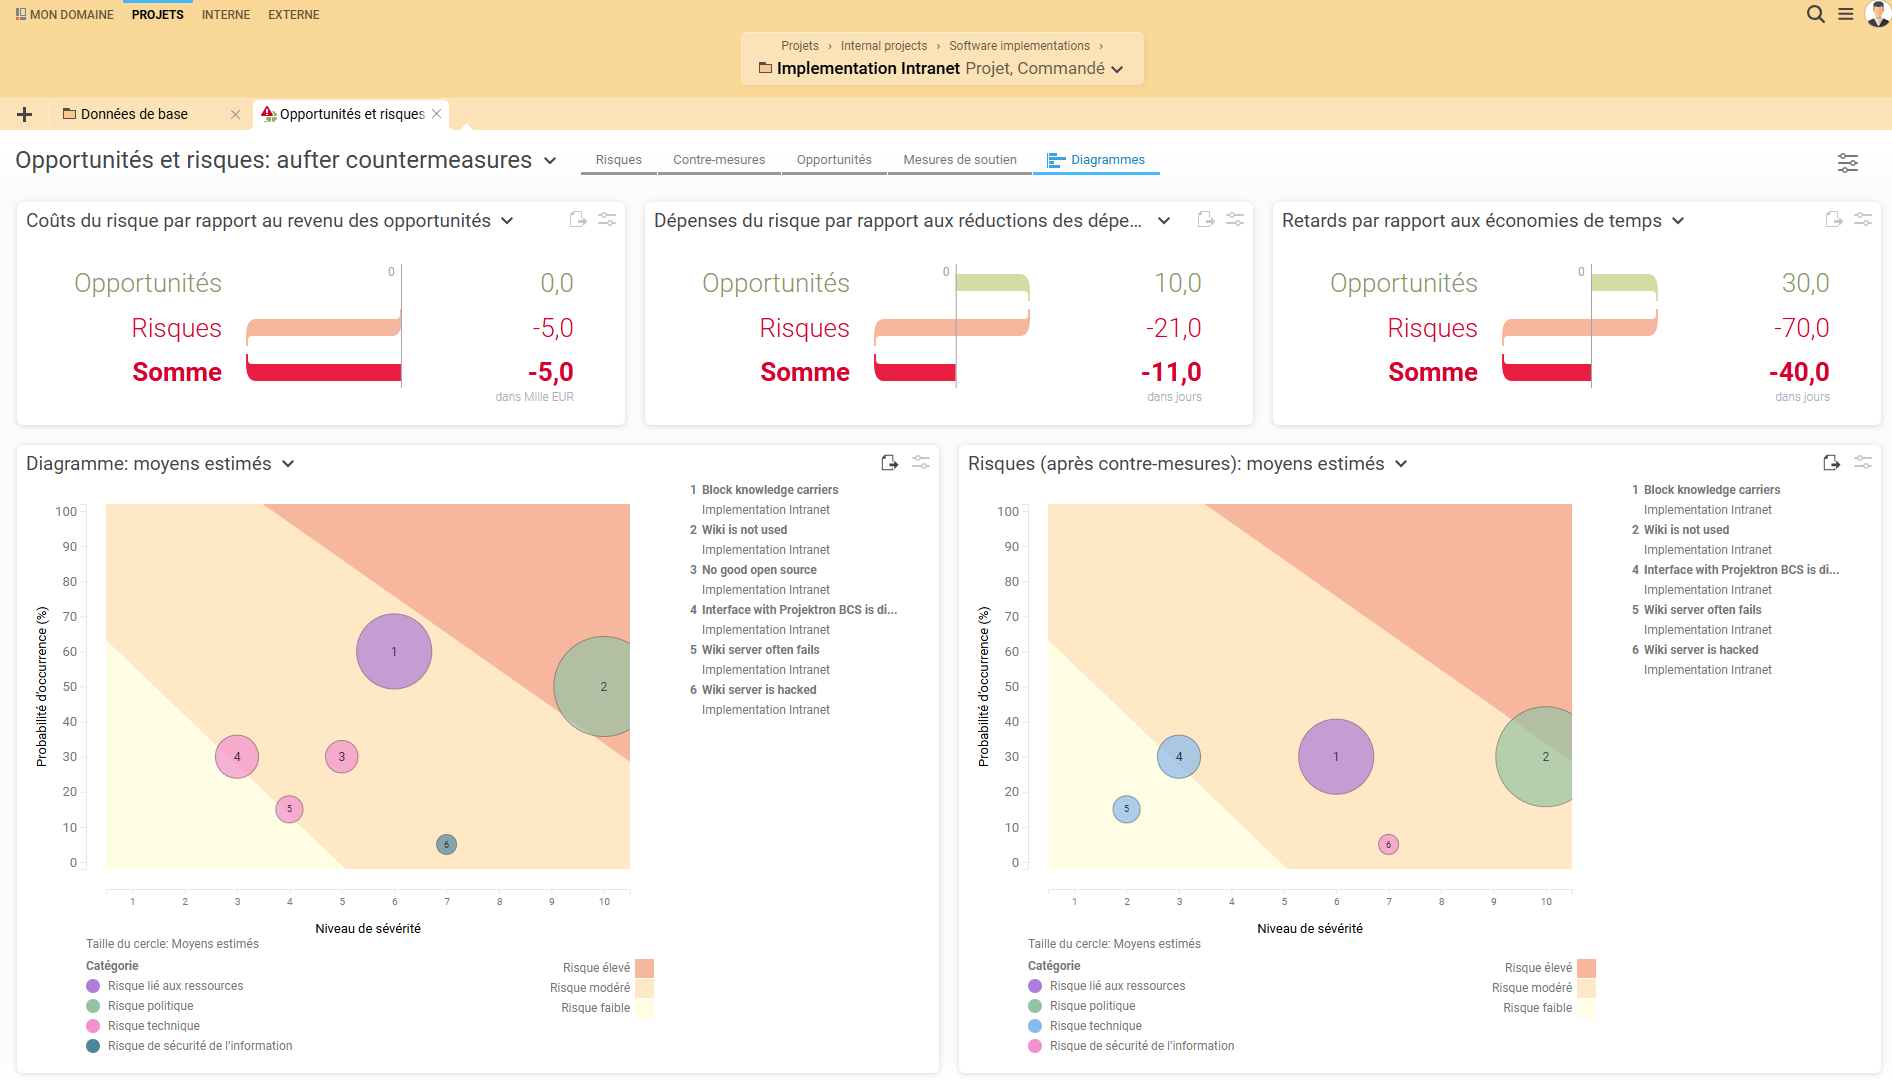
Task: Switch to the Contre-mesures tab
Action: pos(718,160)
